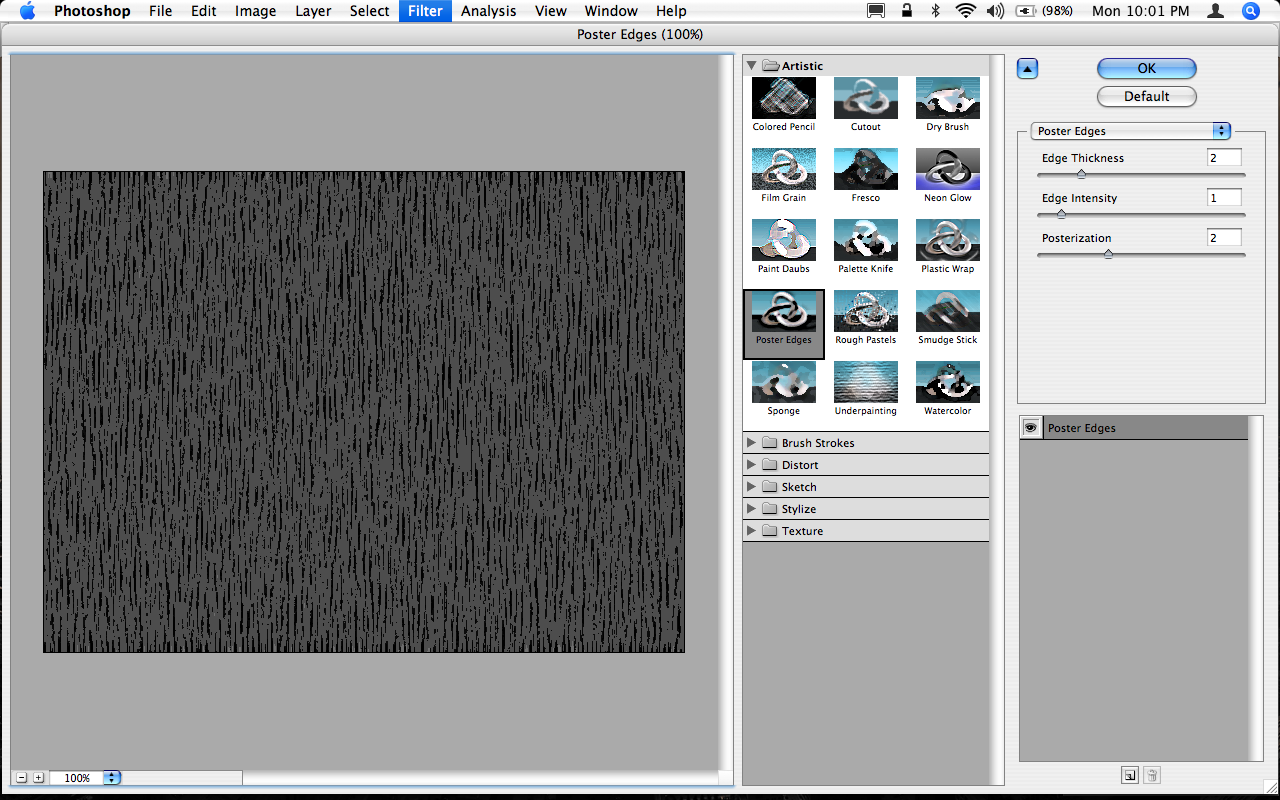Click the Wi-Fi status icon
Screen dimensions: 1280x800
pyautogui.click(x=965, y=11)
